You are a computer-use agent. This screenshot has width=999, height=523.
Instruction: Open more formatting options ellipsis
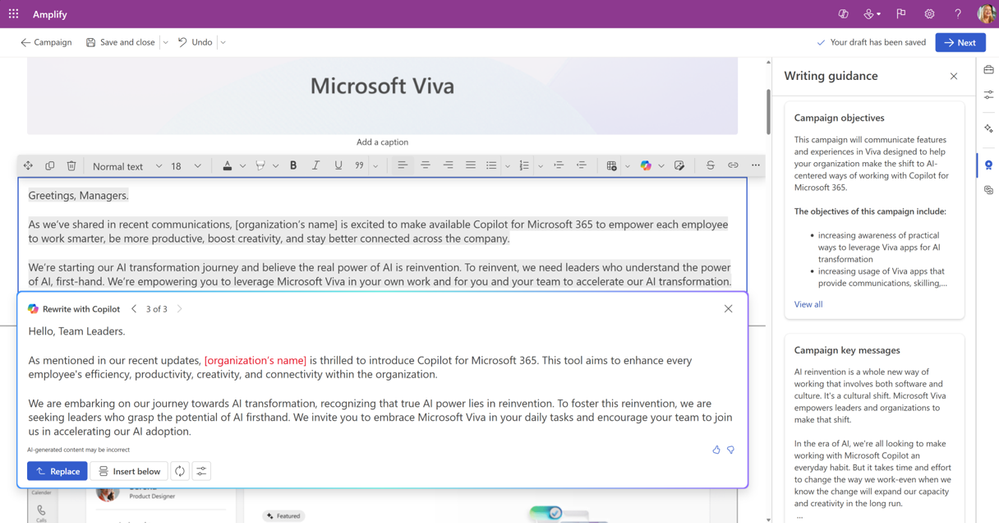point(756,166)
